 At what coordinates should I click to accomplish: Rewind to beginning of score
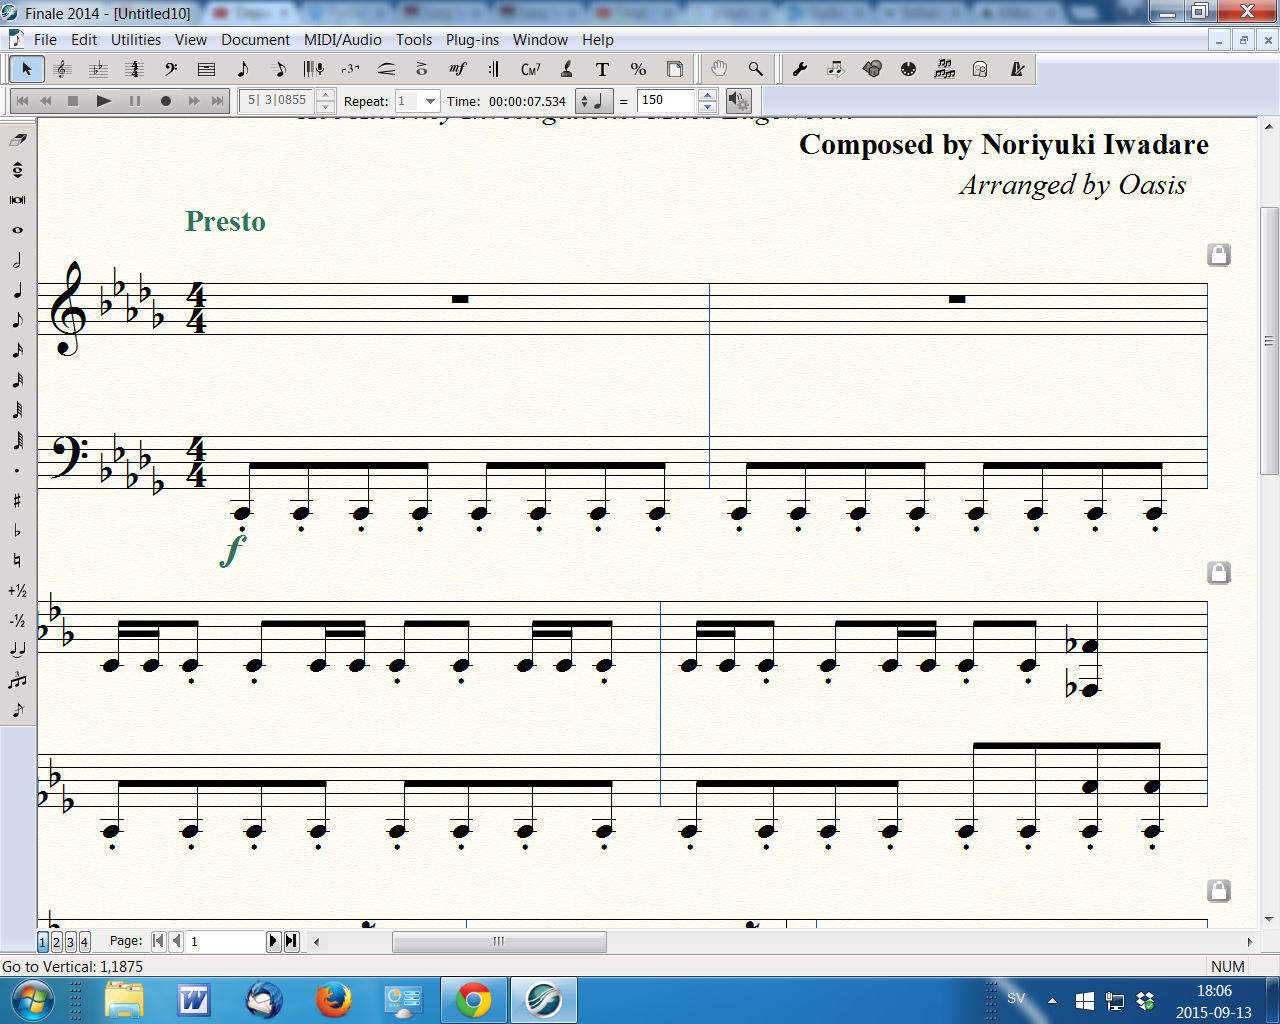22,101
